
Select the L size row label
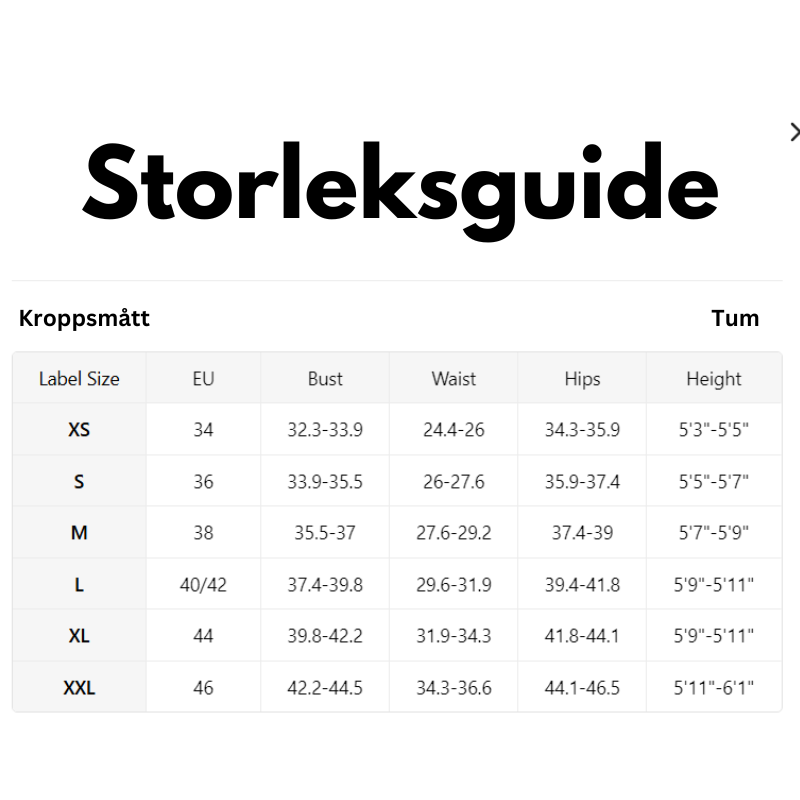(x=79, y=585)
